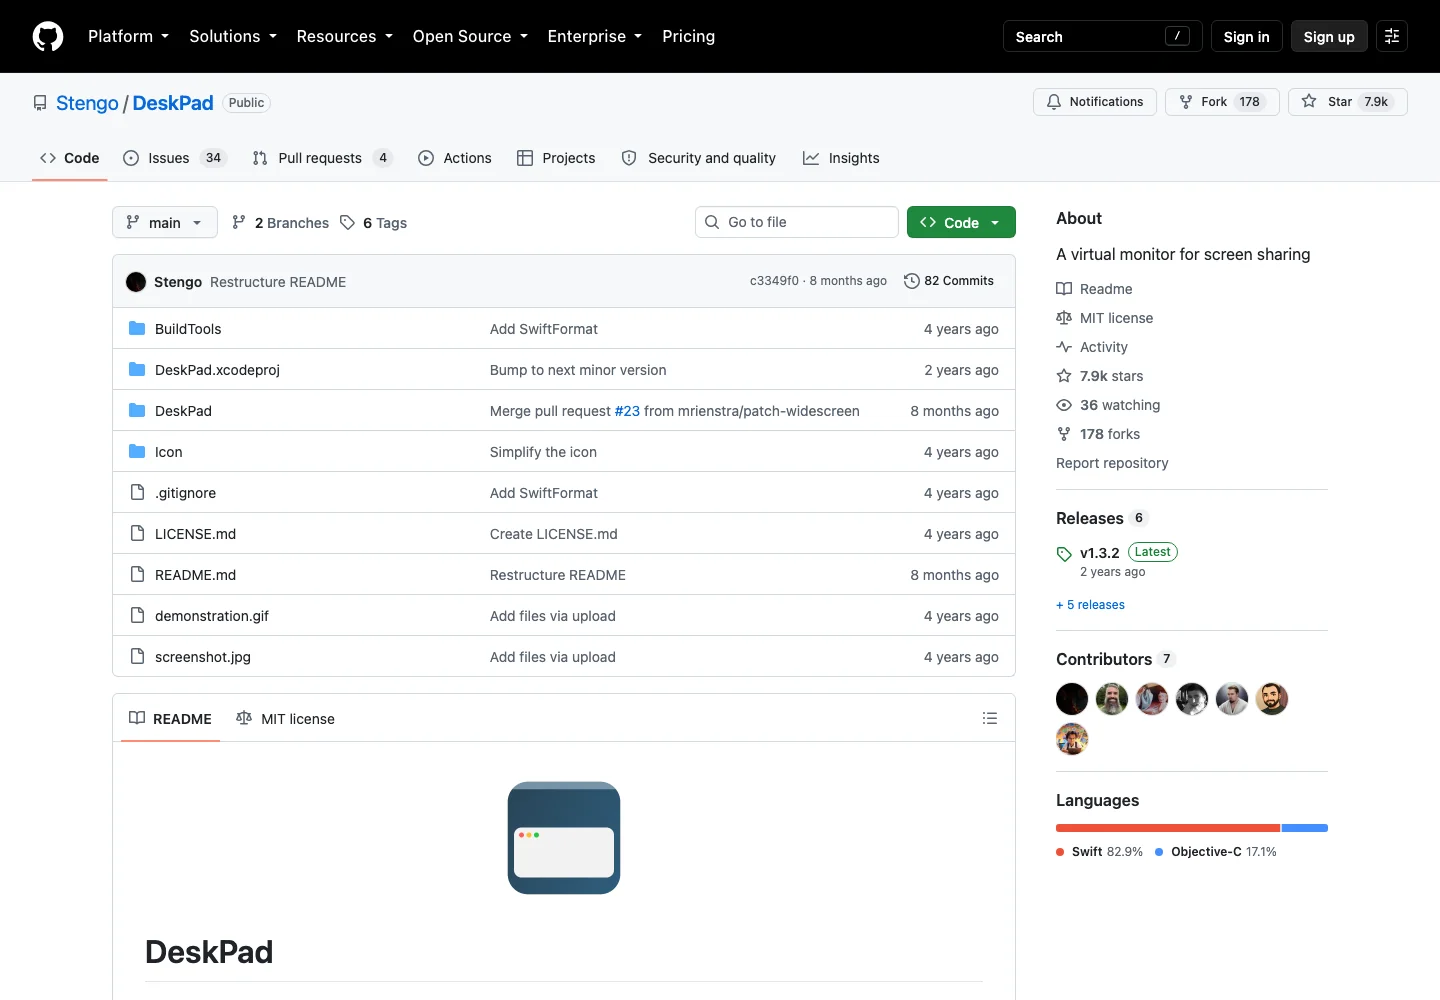
Task: Click the Icon folder's folder icon
Action: tap(137, 451)
